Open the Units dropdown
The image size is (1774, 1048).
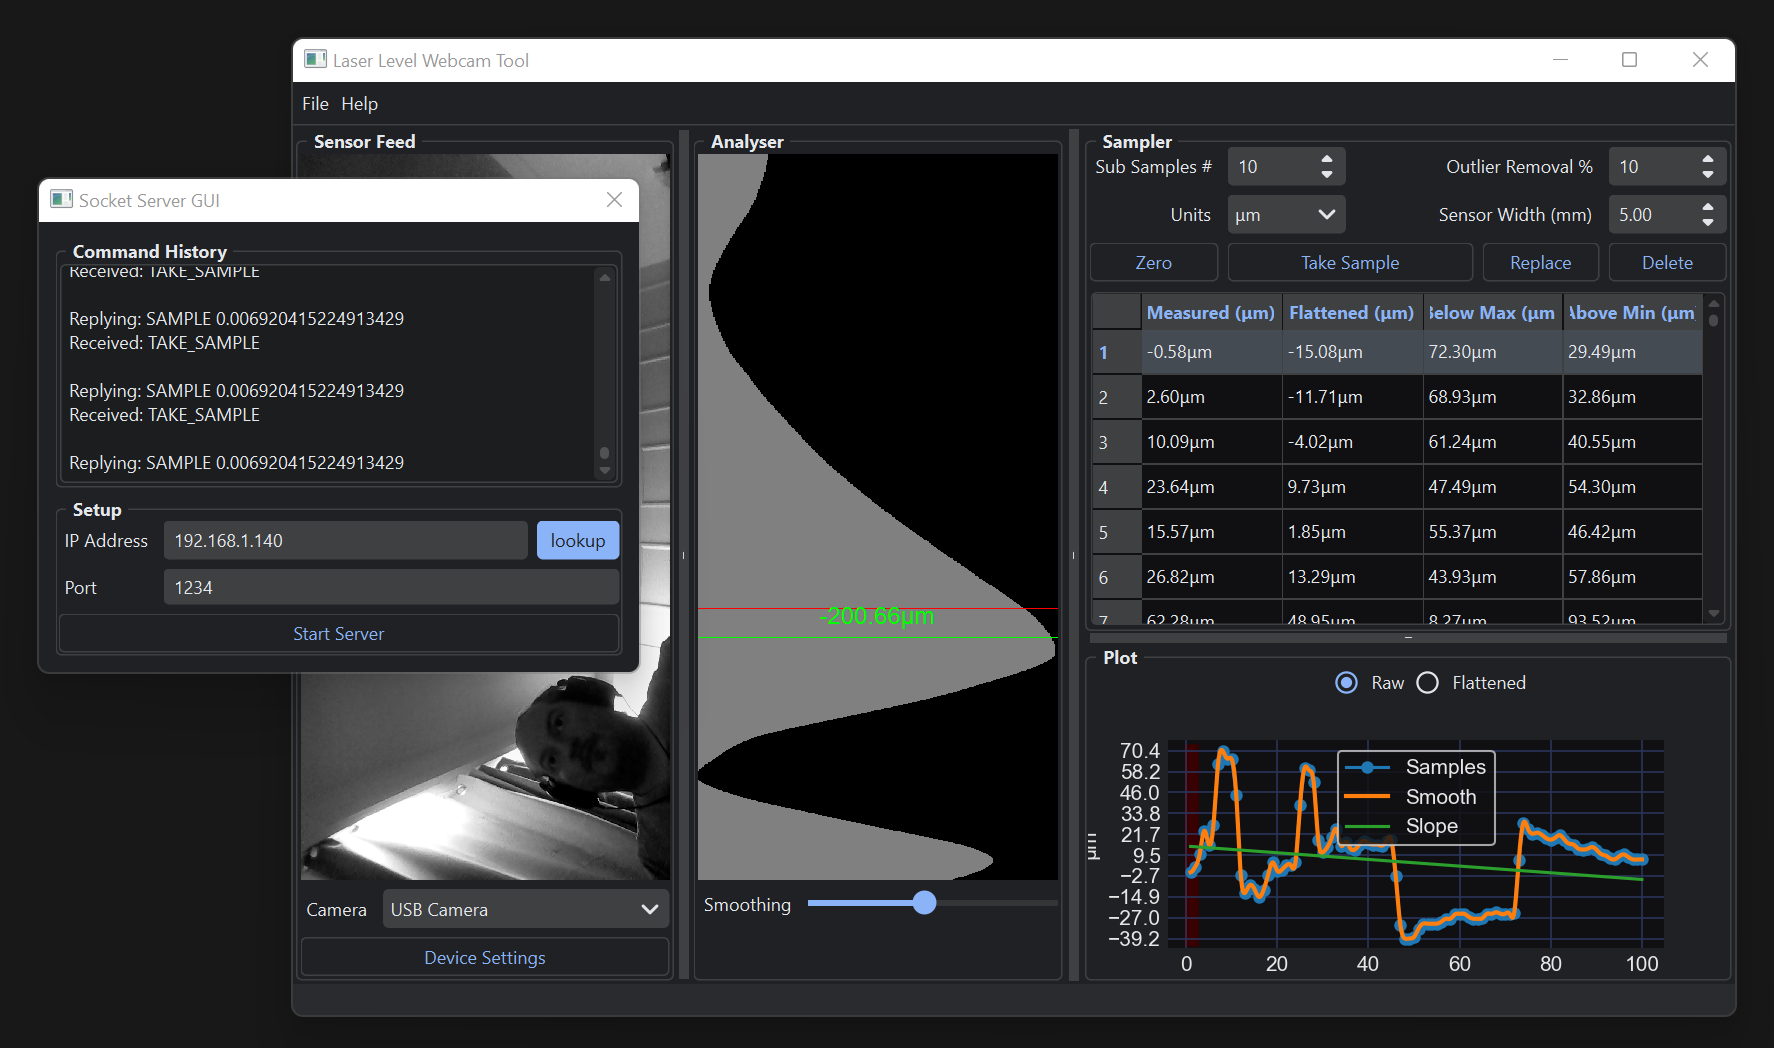[x=1286, y=215]
